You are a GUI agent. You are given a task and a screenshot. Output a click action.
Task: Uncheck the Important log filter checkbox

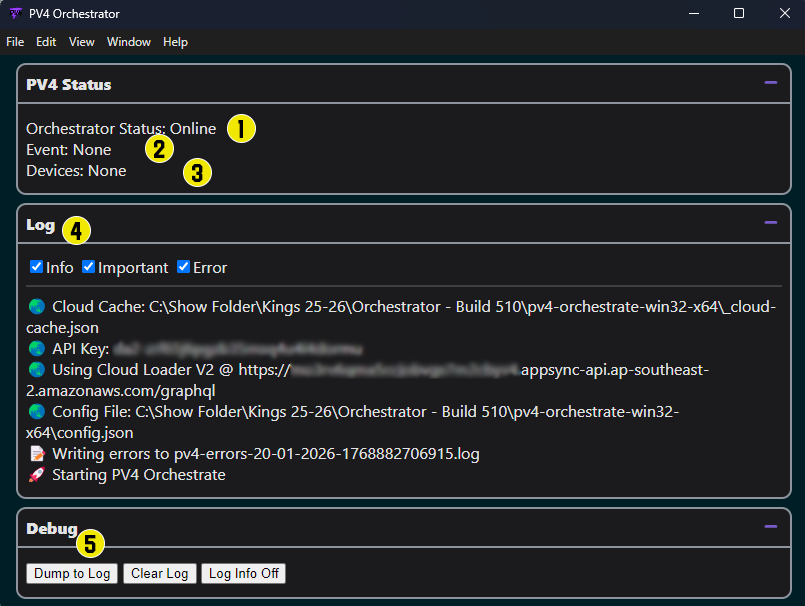pos(88,267)
